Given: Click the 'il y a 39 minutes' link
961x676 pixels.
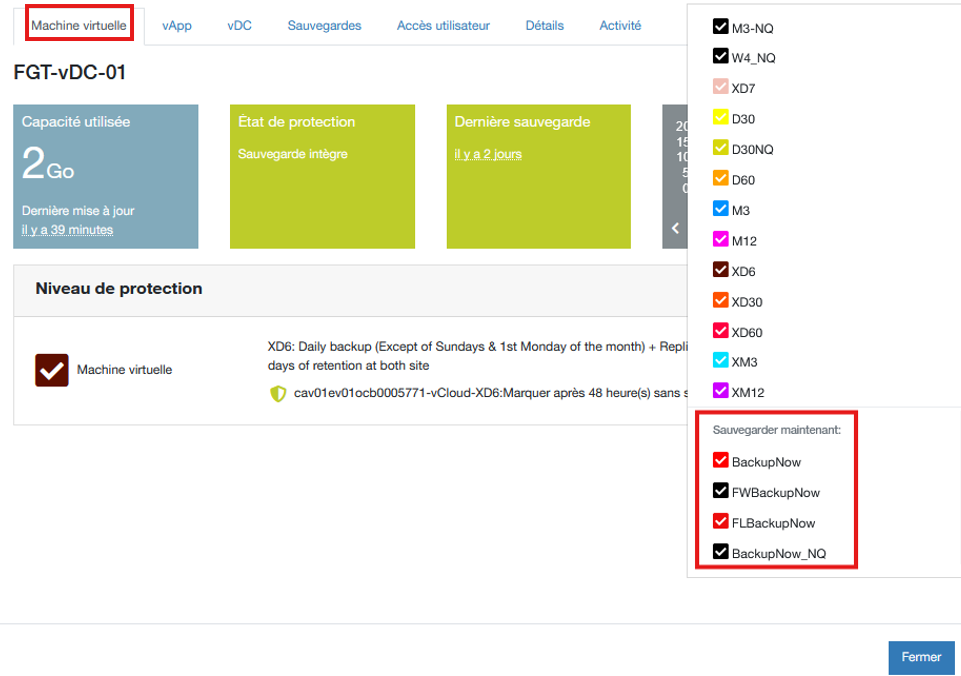Looking at the screenshot, I should [x=67, y=230].
